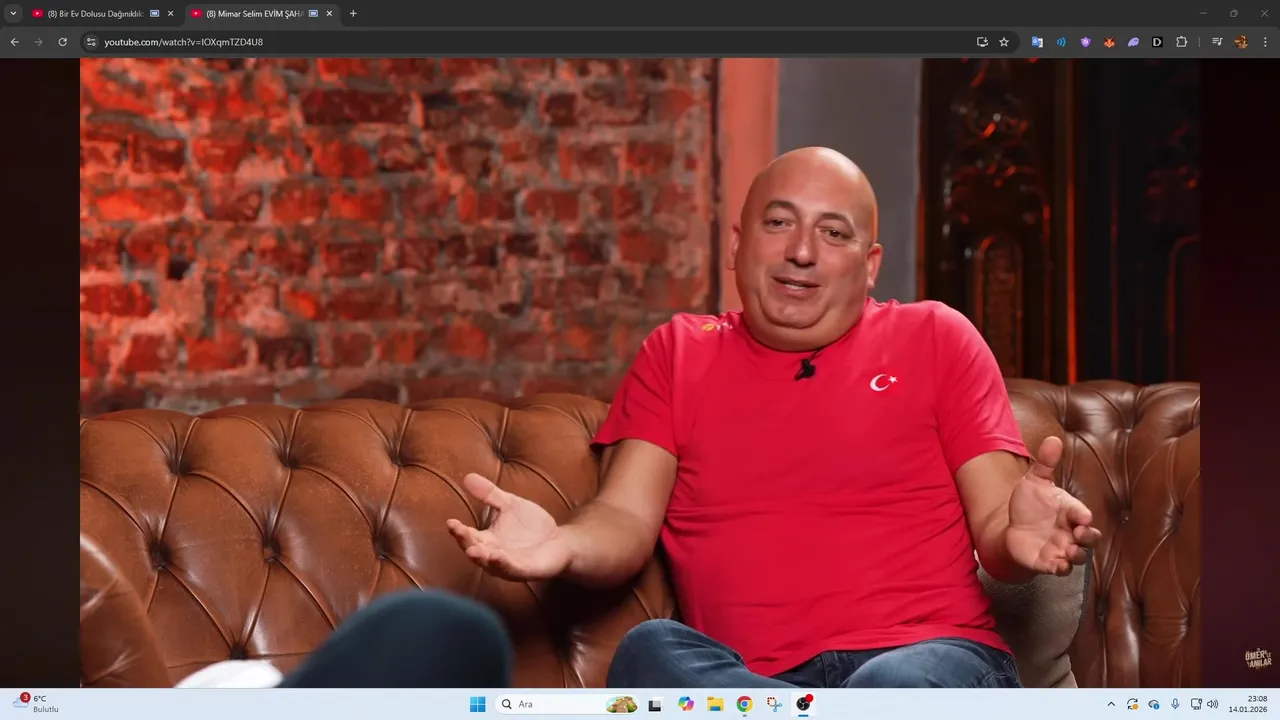View site information for youtube.com
The height and width of the screenshot is (720, 1280).
91,42
